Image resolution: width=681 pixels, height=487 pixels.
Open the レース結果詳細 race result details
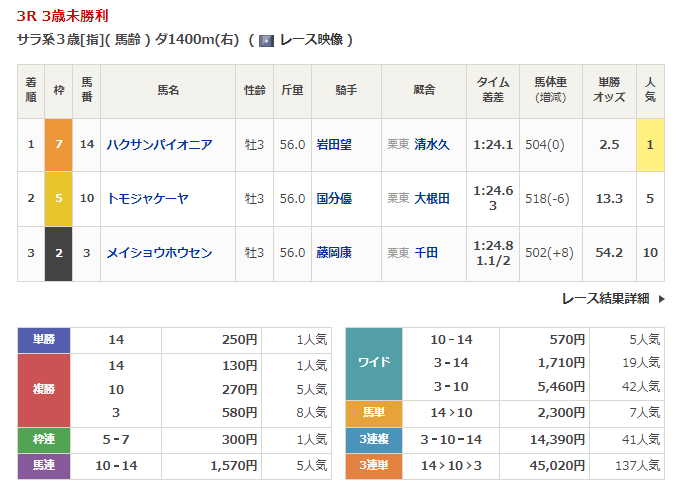click(605, 298)
